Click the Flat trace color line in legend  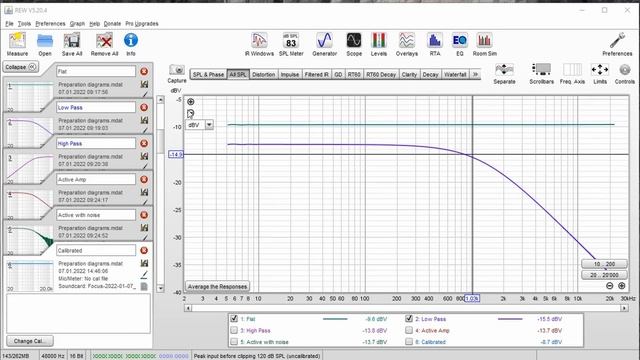(x=335, y=319)
